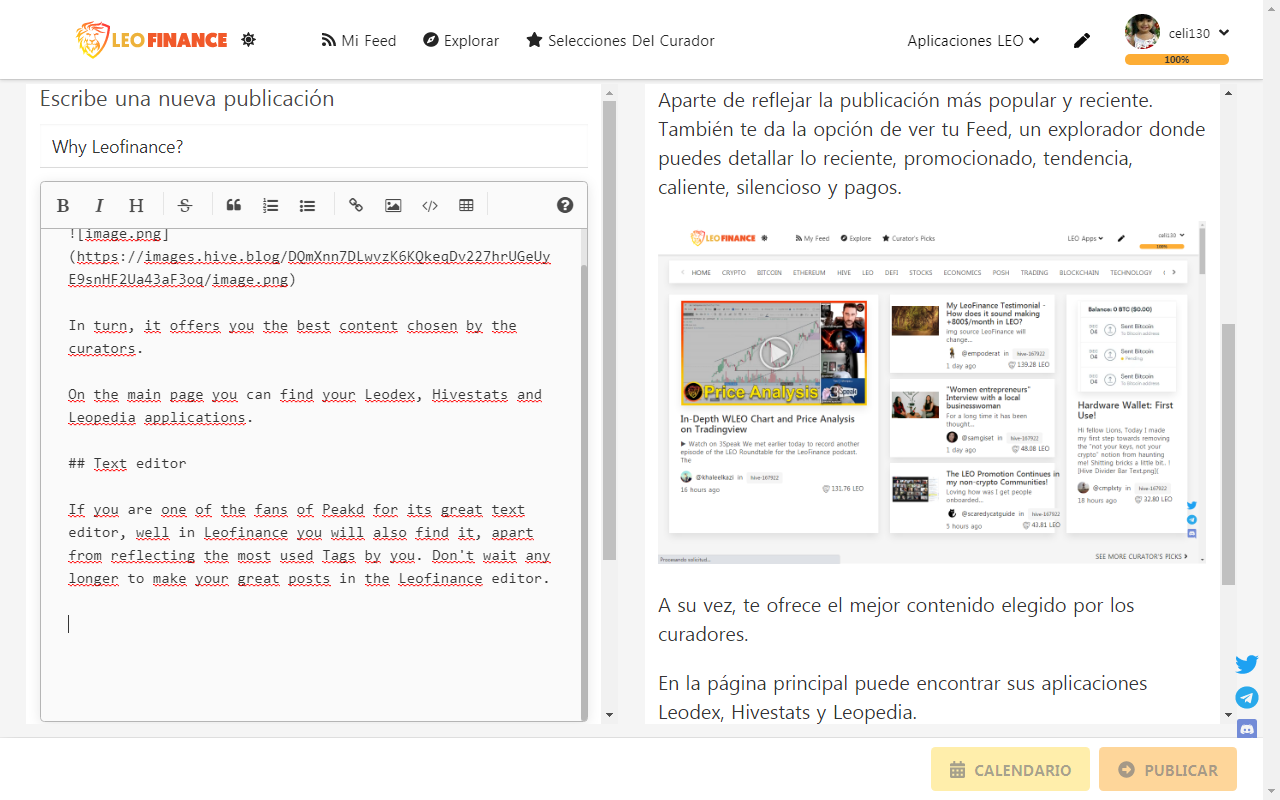1280x800 pixels.
Task: Insert a blockquote
Action: coord(234,205)
